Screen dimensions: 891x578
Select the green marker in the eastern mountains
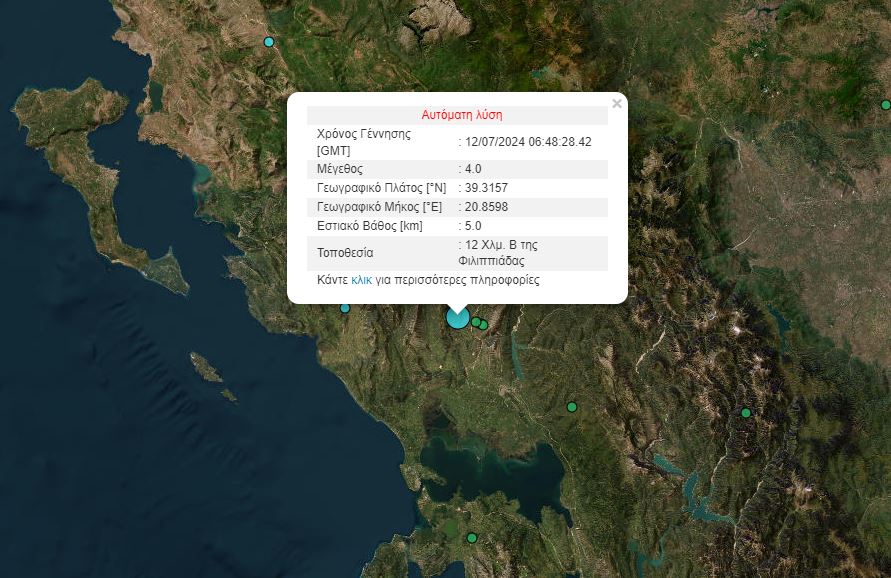tap(746, 411)
